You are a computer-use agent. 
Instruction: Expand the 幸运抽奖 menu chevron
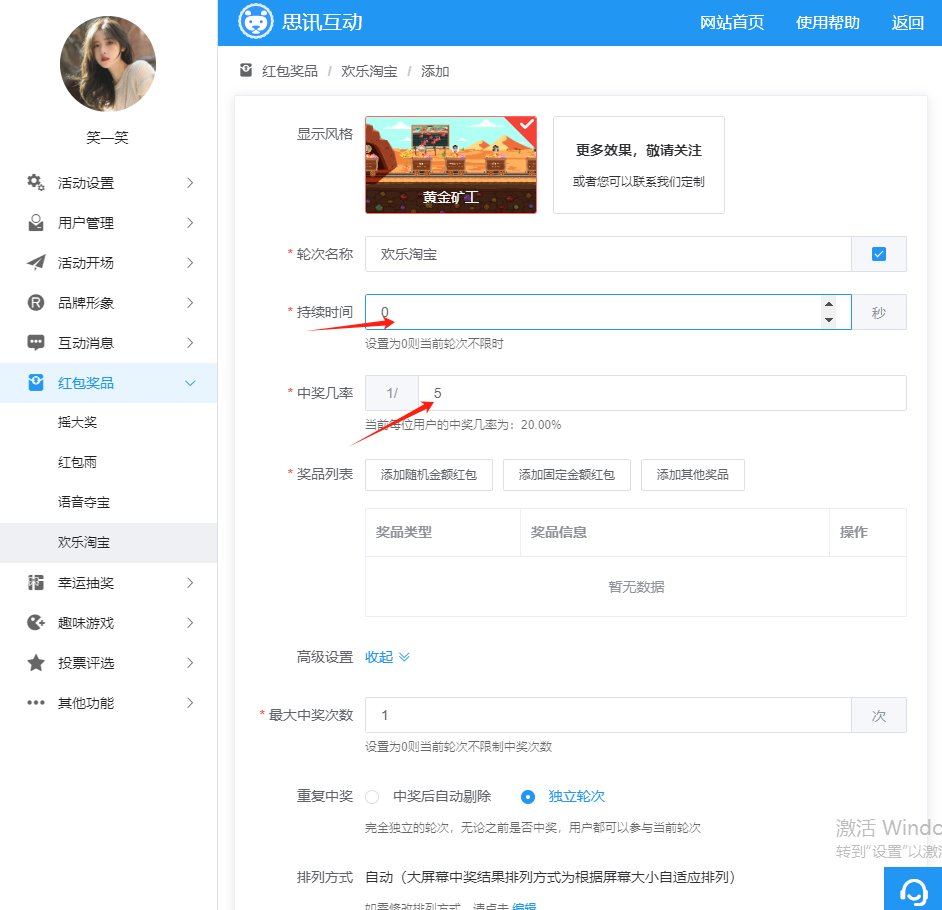(x=190, y=583)
